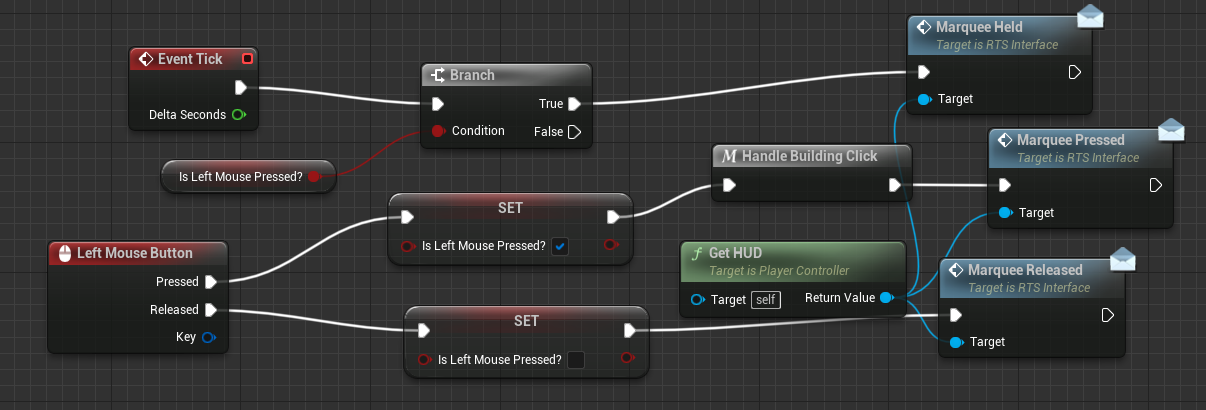Click the blue Return Value pin on Get HUD
The height and width of the screenshot is (410, 1206).
[x=885, y=298]
